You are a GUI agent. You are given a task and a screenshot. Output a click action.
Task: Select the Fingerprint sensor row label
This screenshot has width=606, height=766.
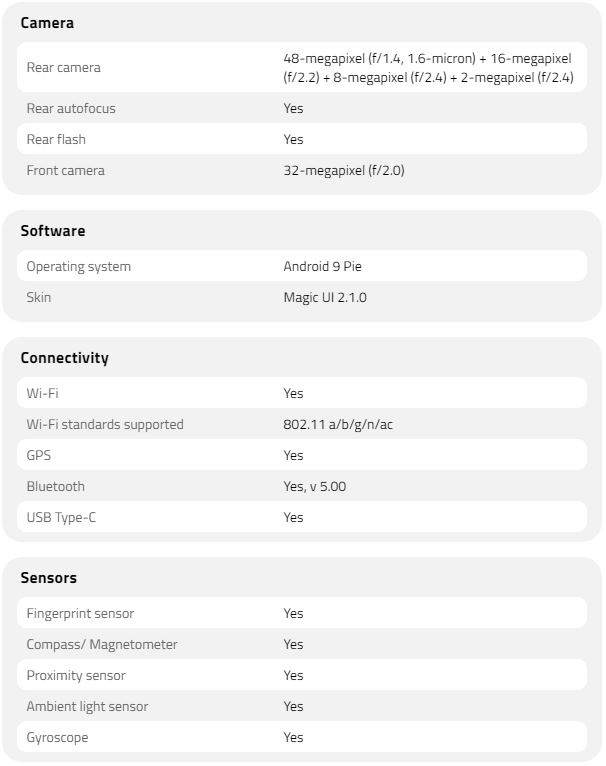coord(80,613)
